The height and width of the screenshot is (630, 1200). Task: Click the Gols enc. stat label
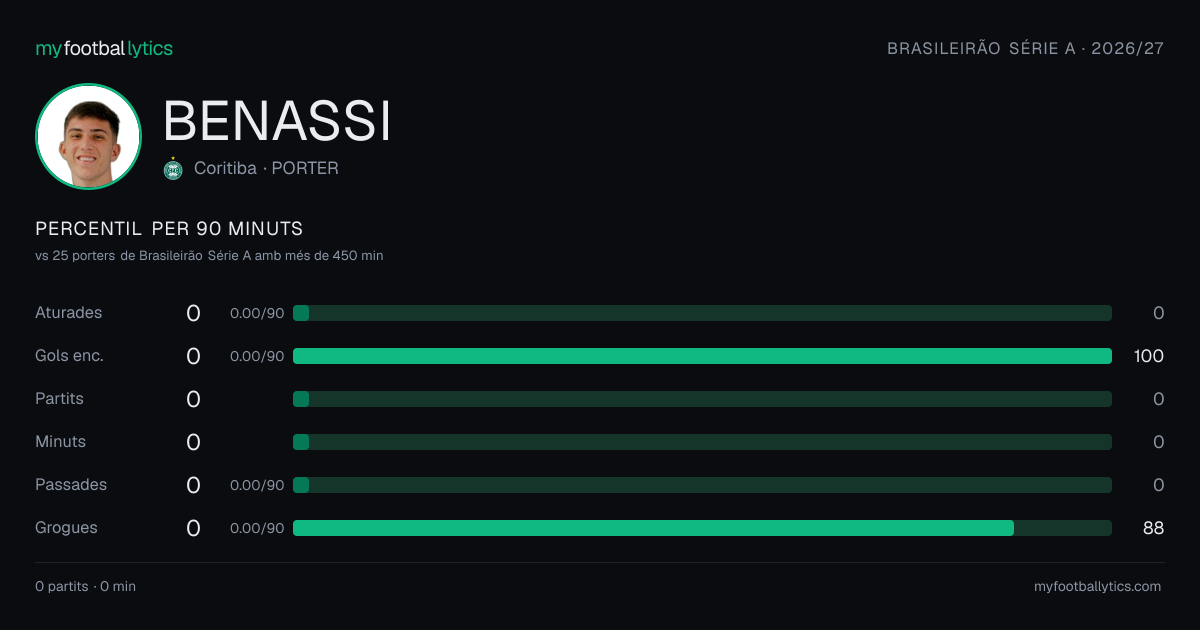point(69,356)
